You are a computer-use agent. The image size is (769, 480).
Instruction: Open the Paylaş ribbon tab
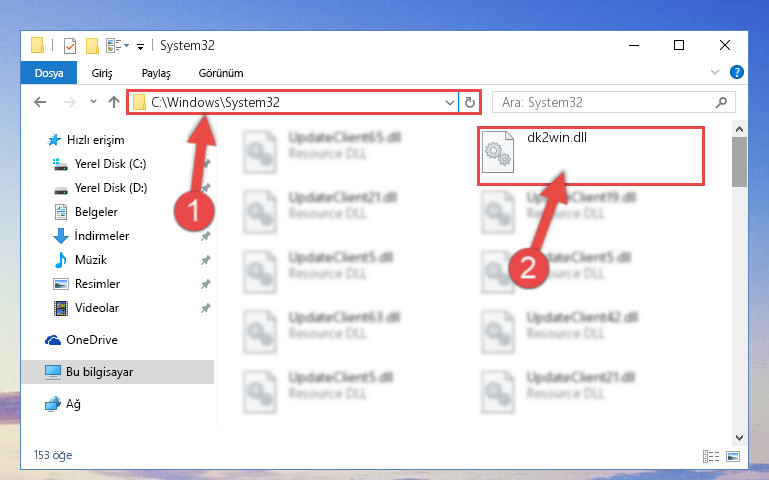coord(156,73)
